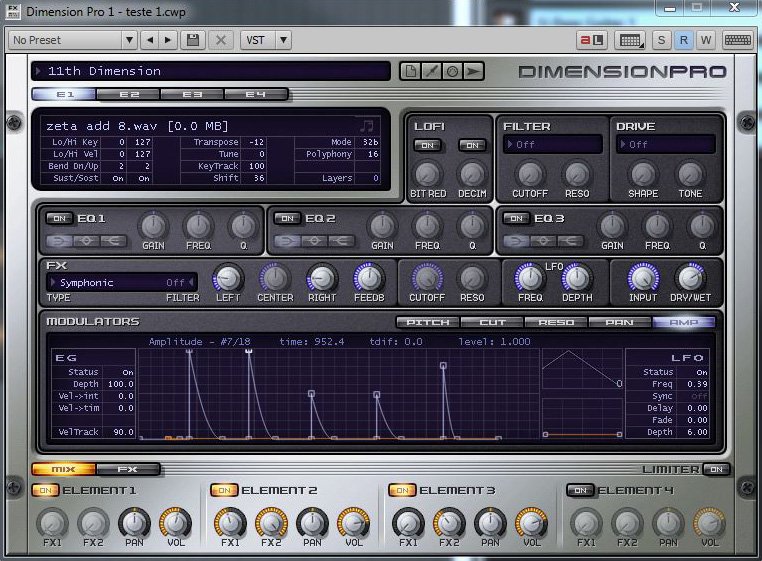
Task: Select the PITCH modulator tab
Action: [428, 322]
